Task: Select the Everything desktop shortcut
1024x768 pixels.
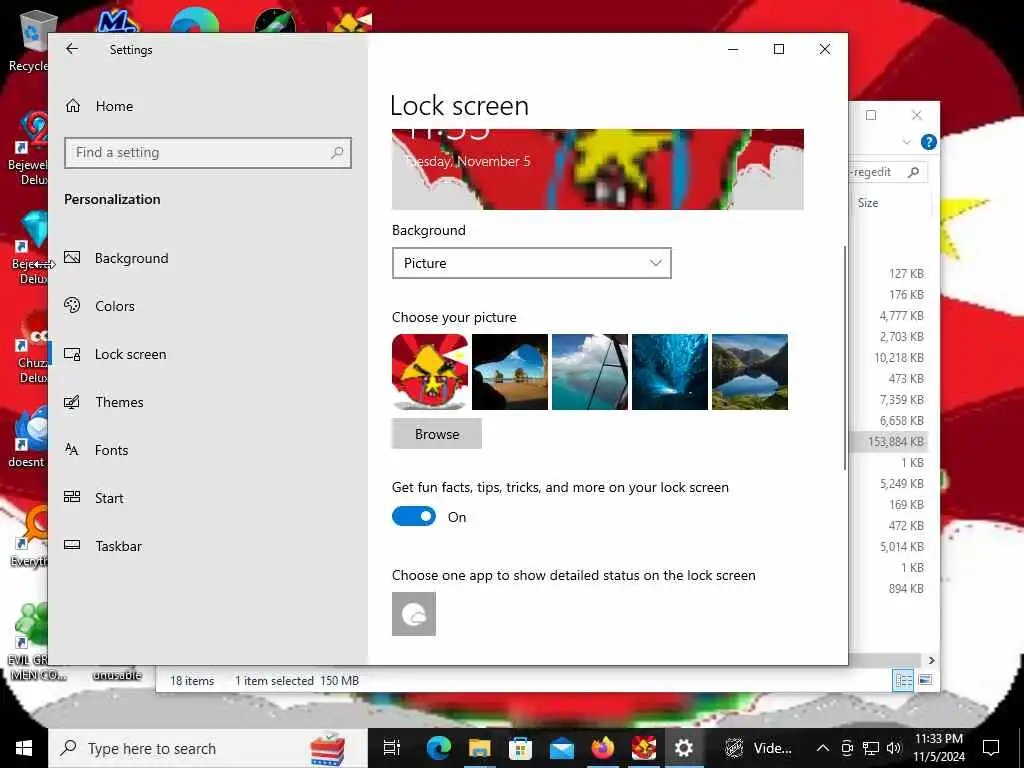Action: (27, 537)
